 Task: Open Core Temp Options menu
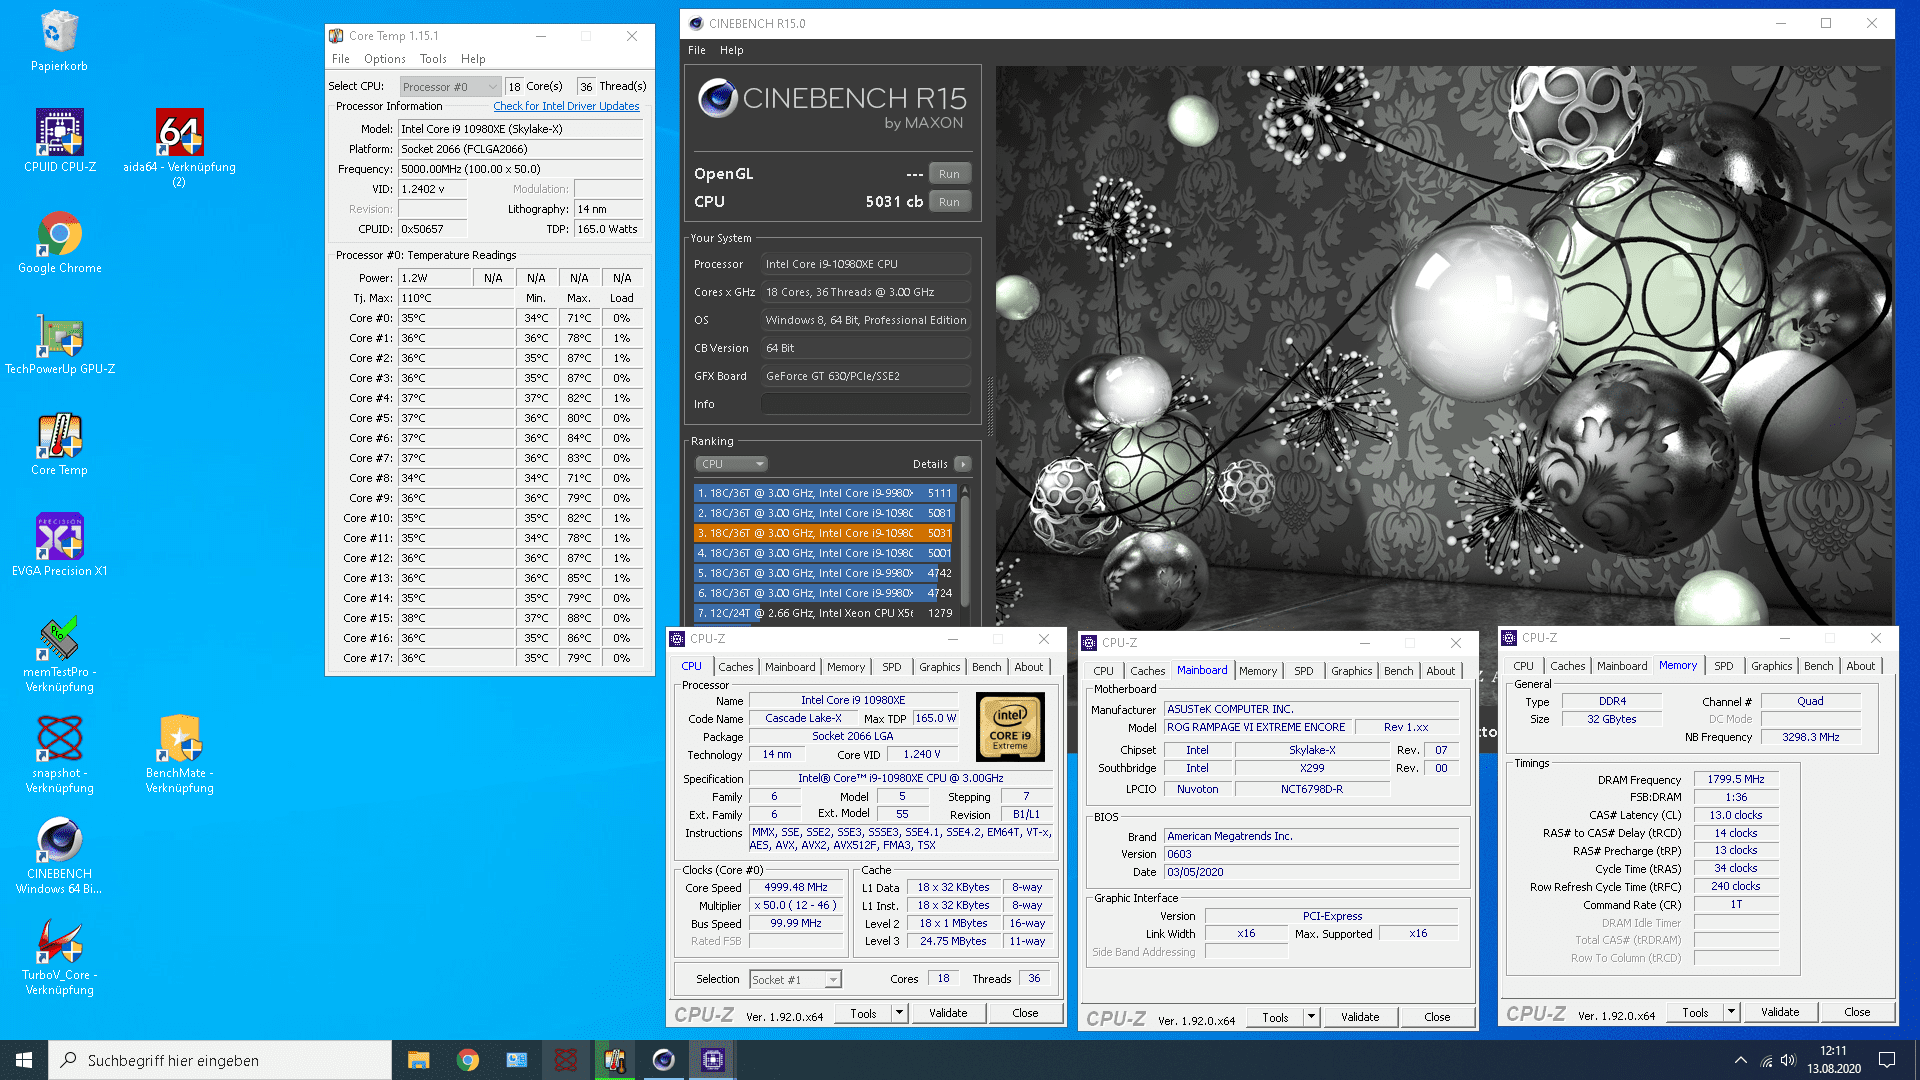[384, 59]
